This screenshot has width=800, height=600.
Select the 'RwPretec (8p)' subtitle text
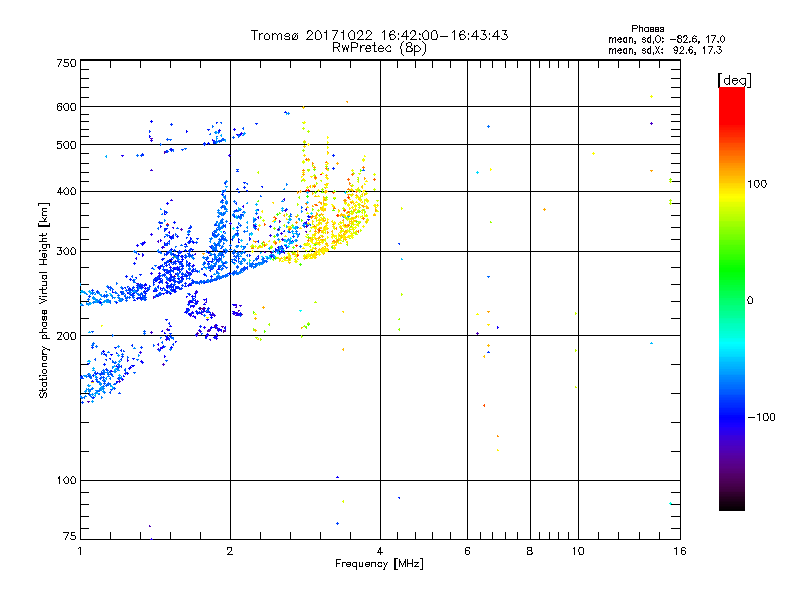[379, 48]
